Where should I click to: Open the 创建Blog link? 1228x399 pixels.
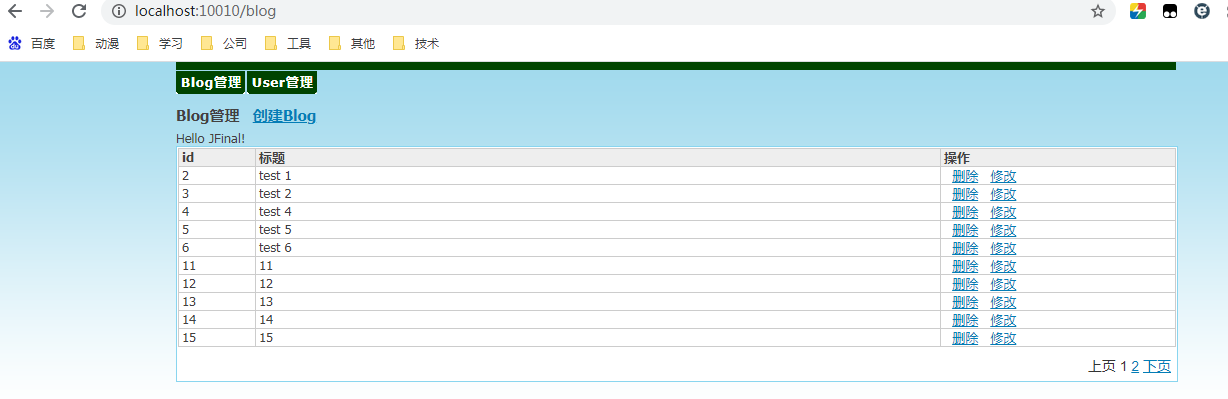(284, 116)
